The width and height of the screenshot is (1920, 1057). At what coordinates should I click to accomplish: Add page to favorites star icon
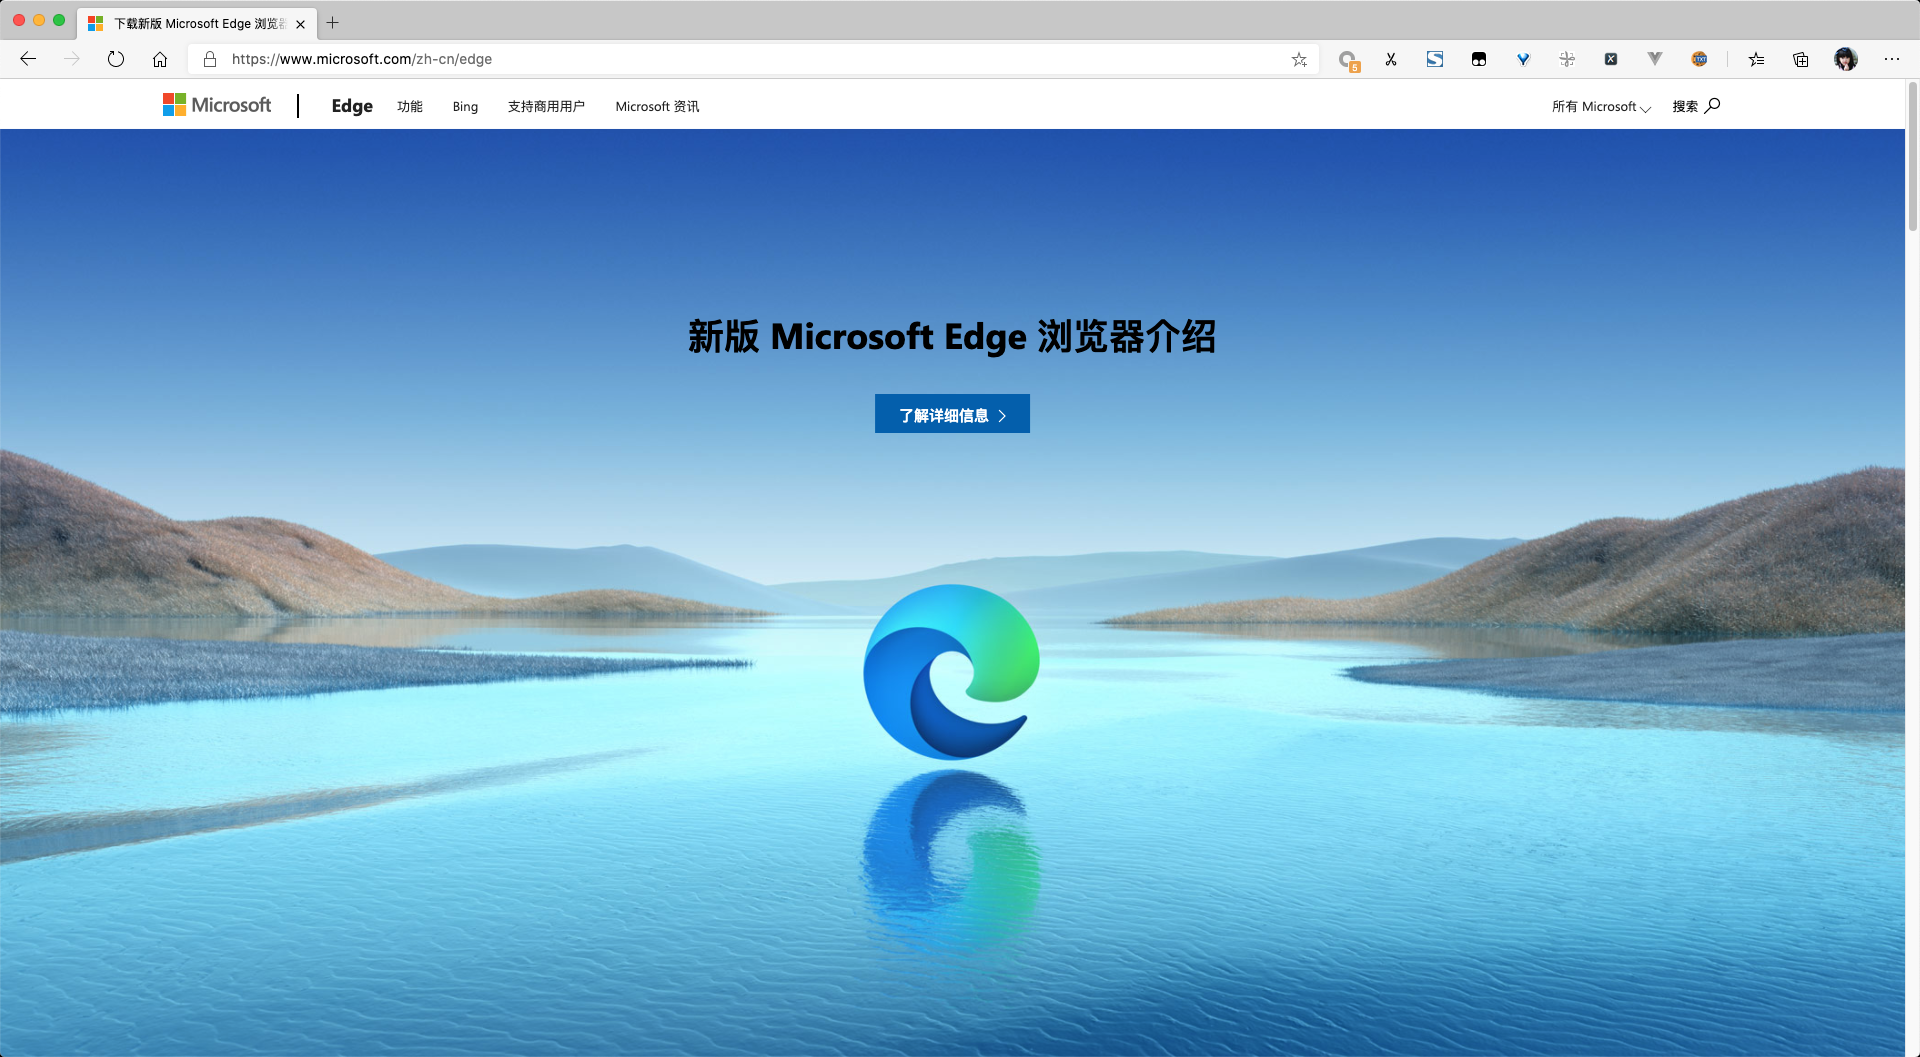point(1299,59)
